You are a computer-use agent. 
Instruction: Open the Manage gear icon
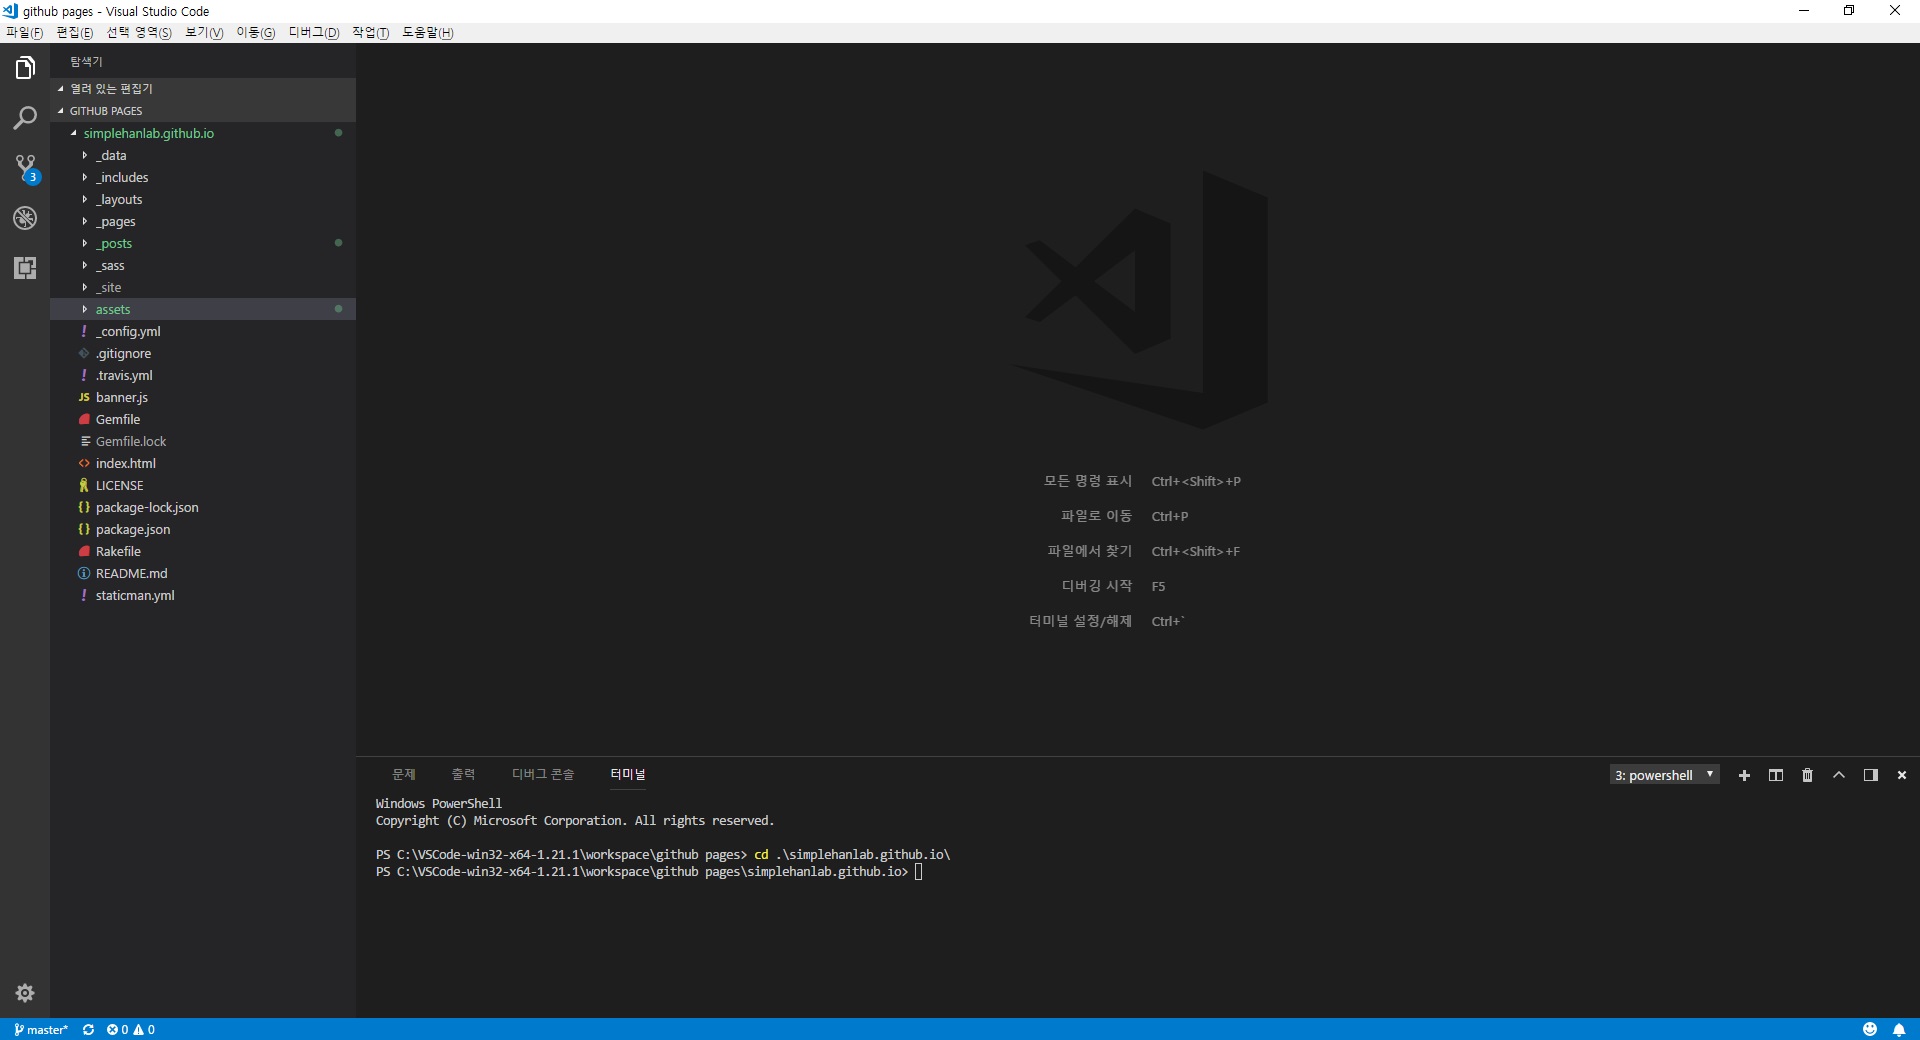click(x=25, y=993)
